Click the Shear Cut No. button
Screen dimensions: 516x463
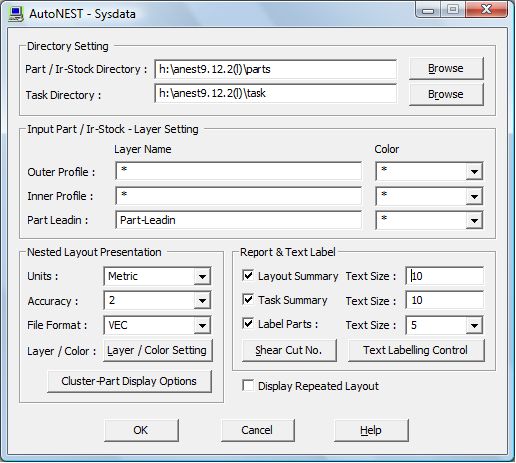point(289,350)
